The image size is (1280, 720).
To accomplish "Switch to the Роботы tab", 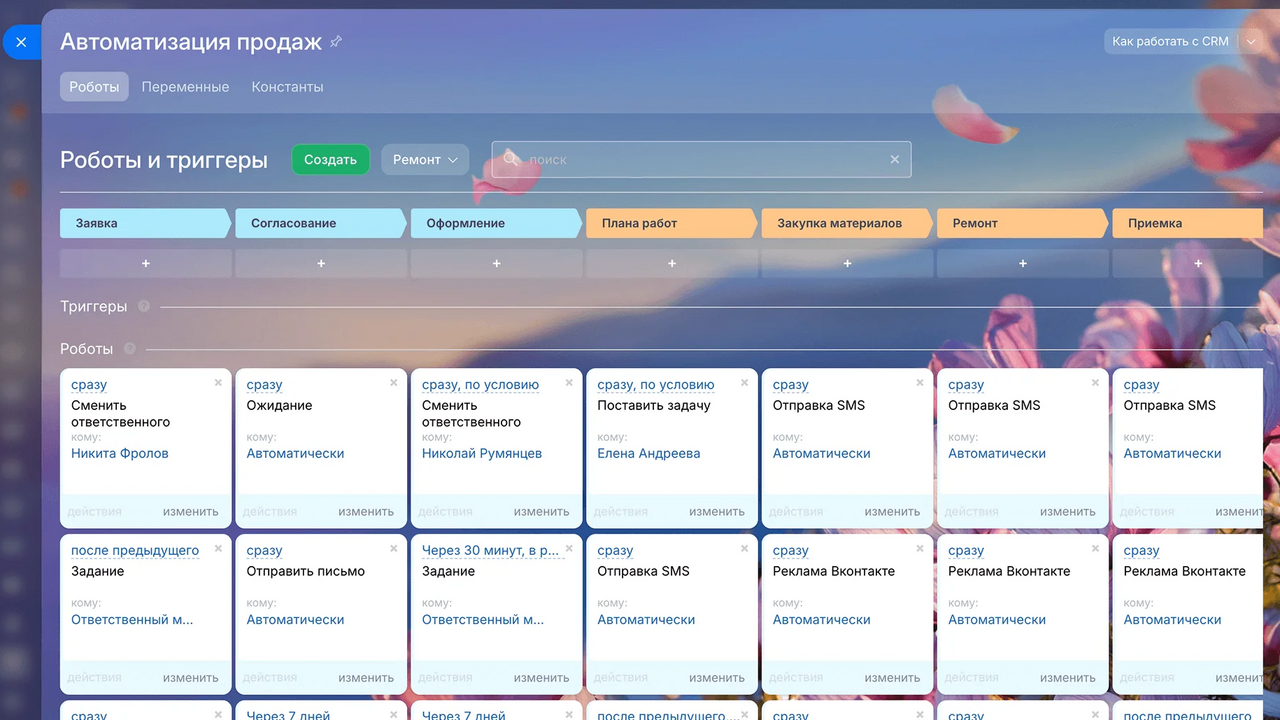I will [x=95, y=87].
